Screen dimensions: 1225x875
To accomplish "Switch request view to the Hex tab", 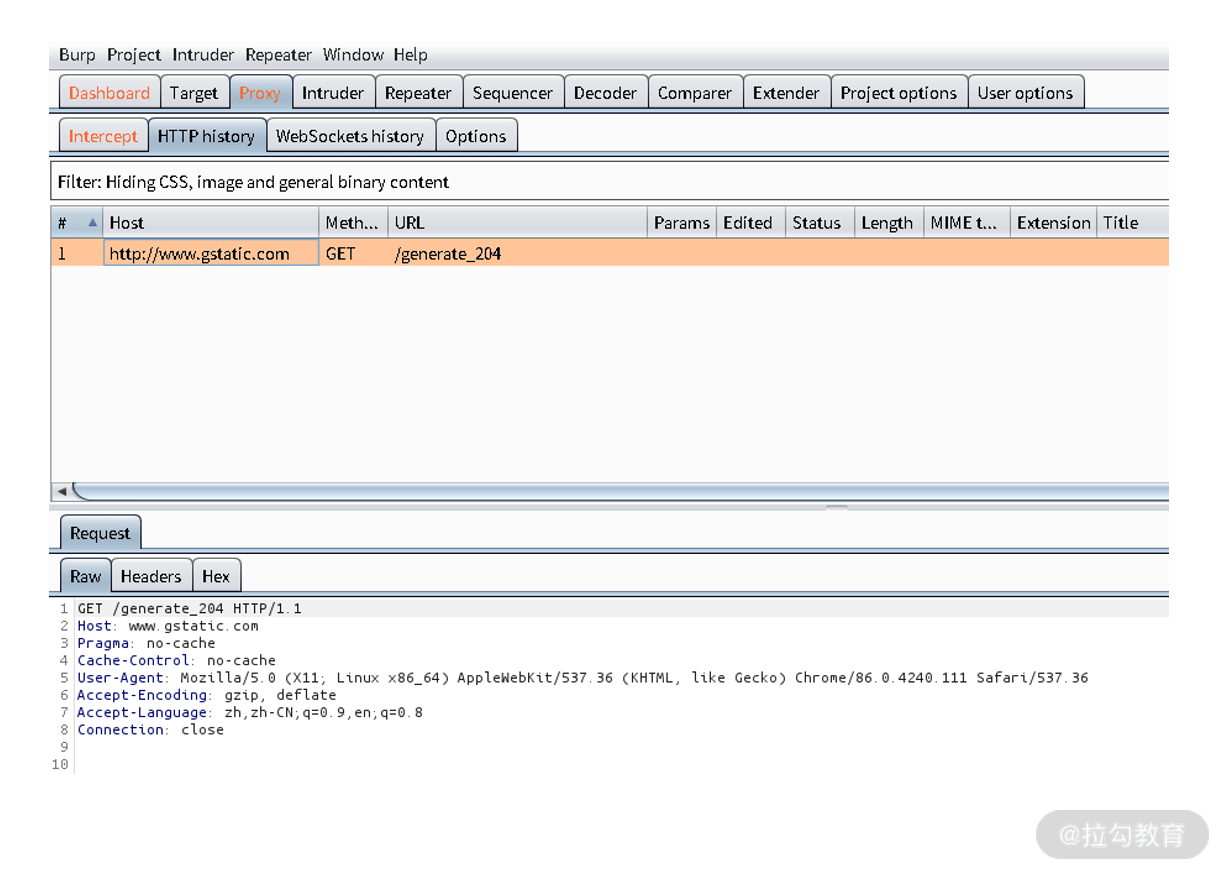I will click(x=216, y=576).
